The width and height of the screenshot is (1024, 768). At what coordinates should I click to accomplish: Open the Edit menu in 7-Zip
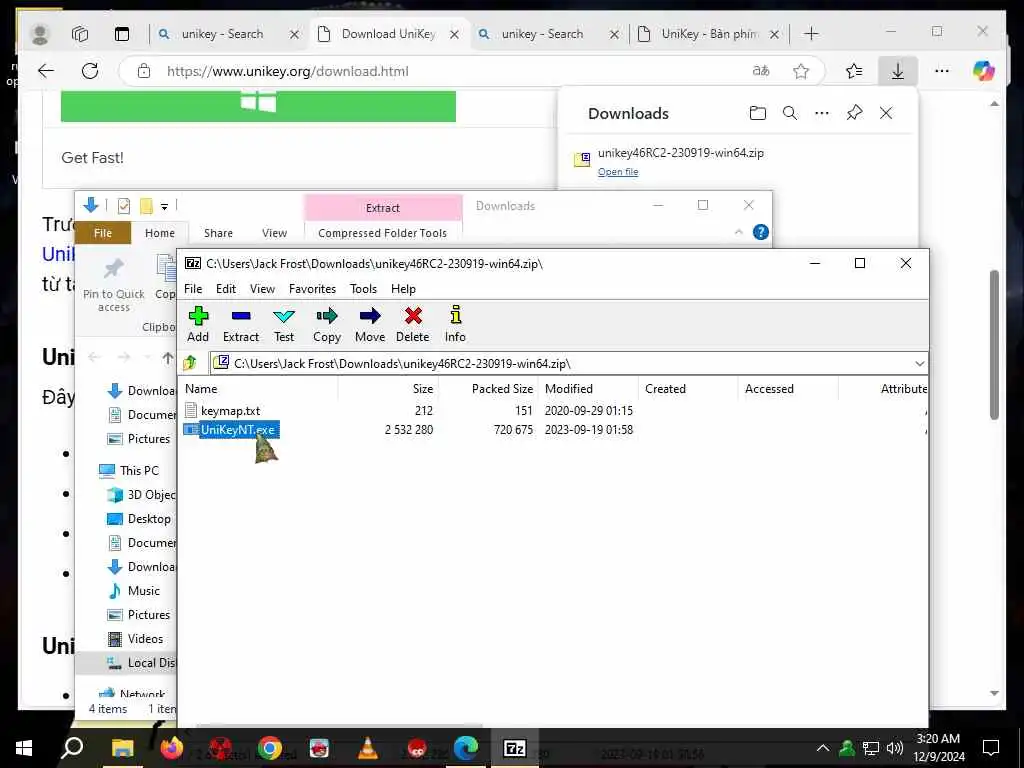point(226,289)
